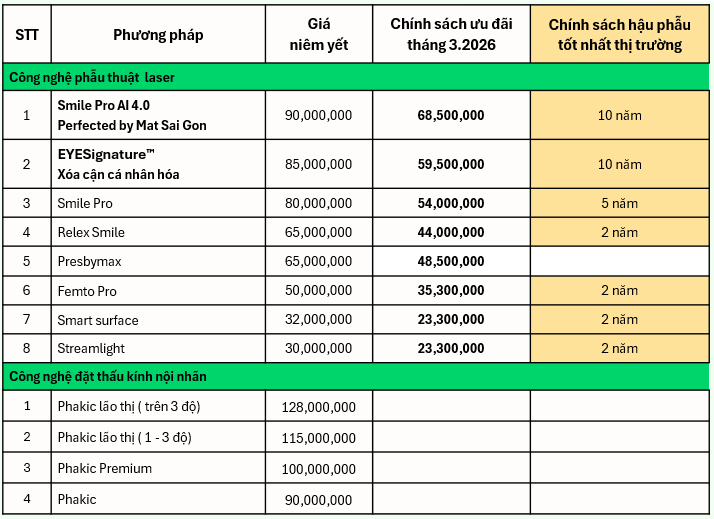Select the 59,500,000 promotional price cell
The width and height of the screenshot is (714, 519).
pos(450,164)
